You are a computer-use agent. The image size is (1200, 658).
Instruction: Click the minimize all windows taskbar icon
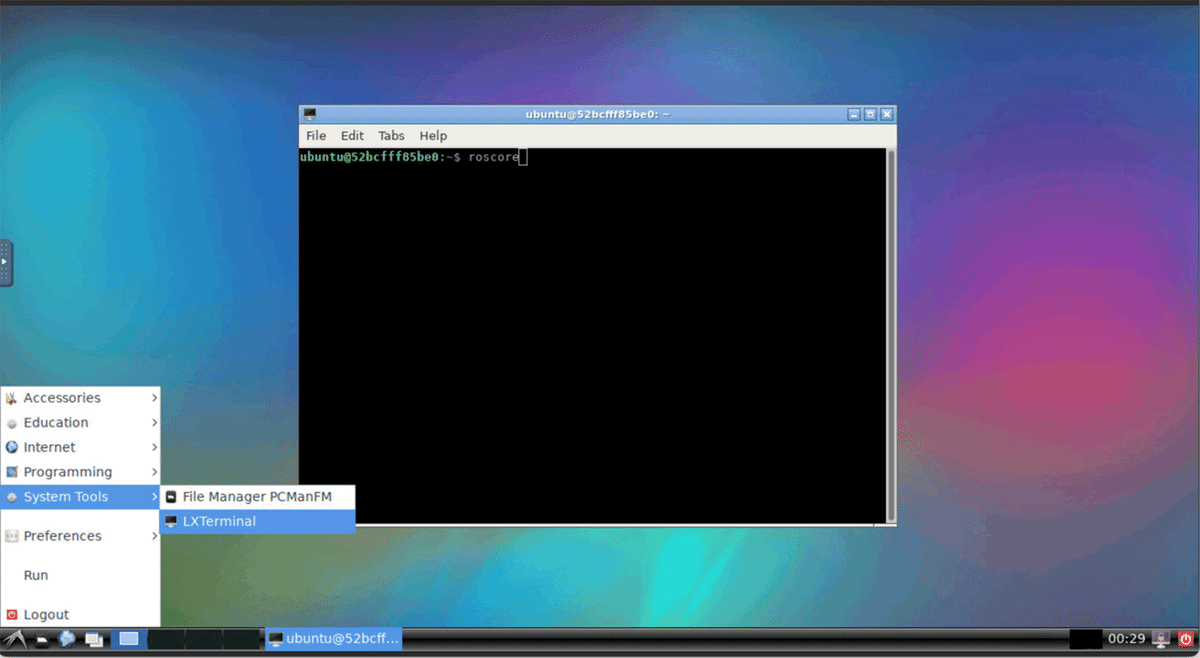coord(94,639)
